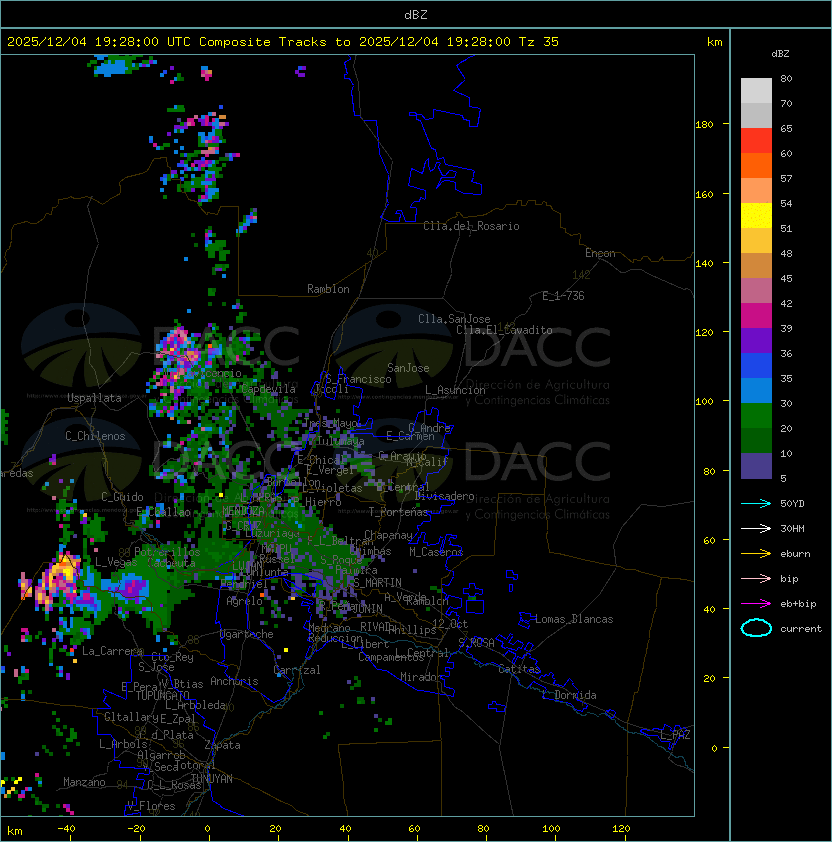Click the 'TUNUYAN' place label

(212, 779)
